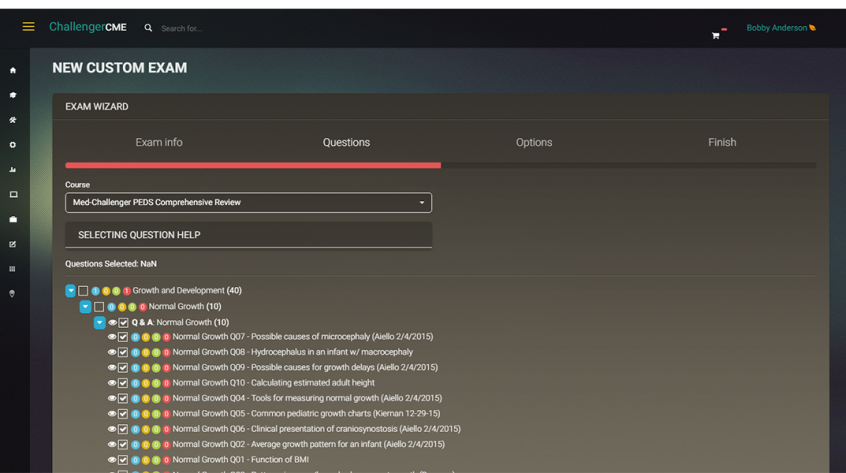
Task: Open the location pin sidebar icon
Action: (x=12, y=293)
